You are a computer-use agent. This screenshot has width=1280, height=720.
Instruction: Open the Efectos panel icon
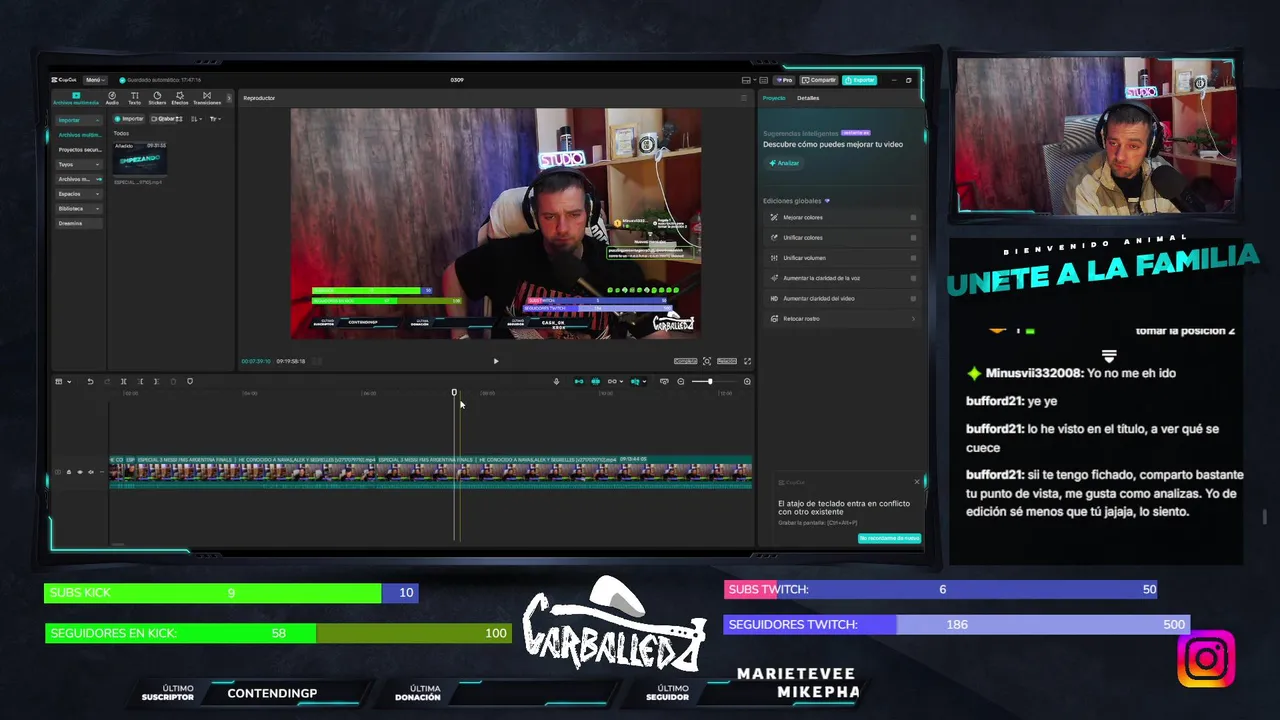point(180,98)
